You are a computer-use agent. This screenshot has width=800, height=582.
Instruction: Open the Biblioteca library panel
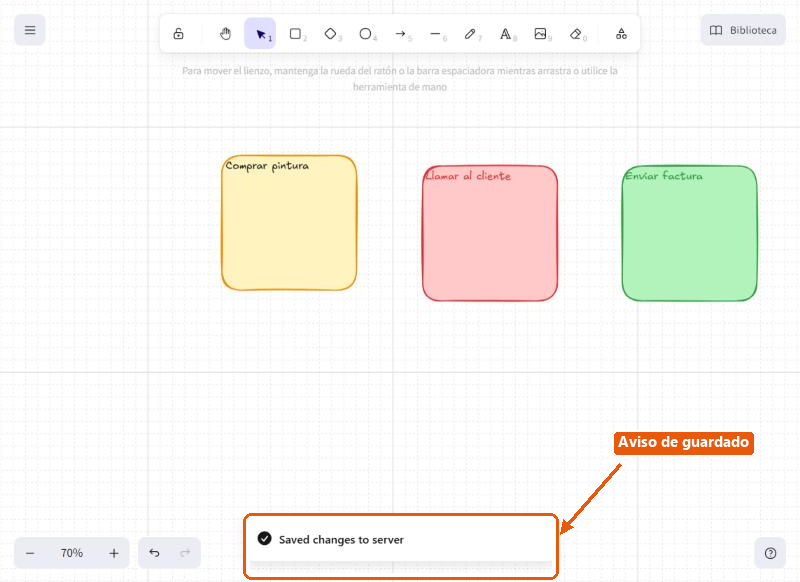[743, 30]
